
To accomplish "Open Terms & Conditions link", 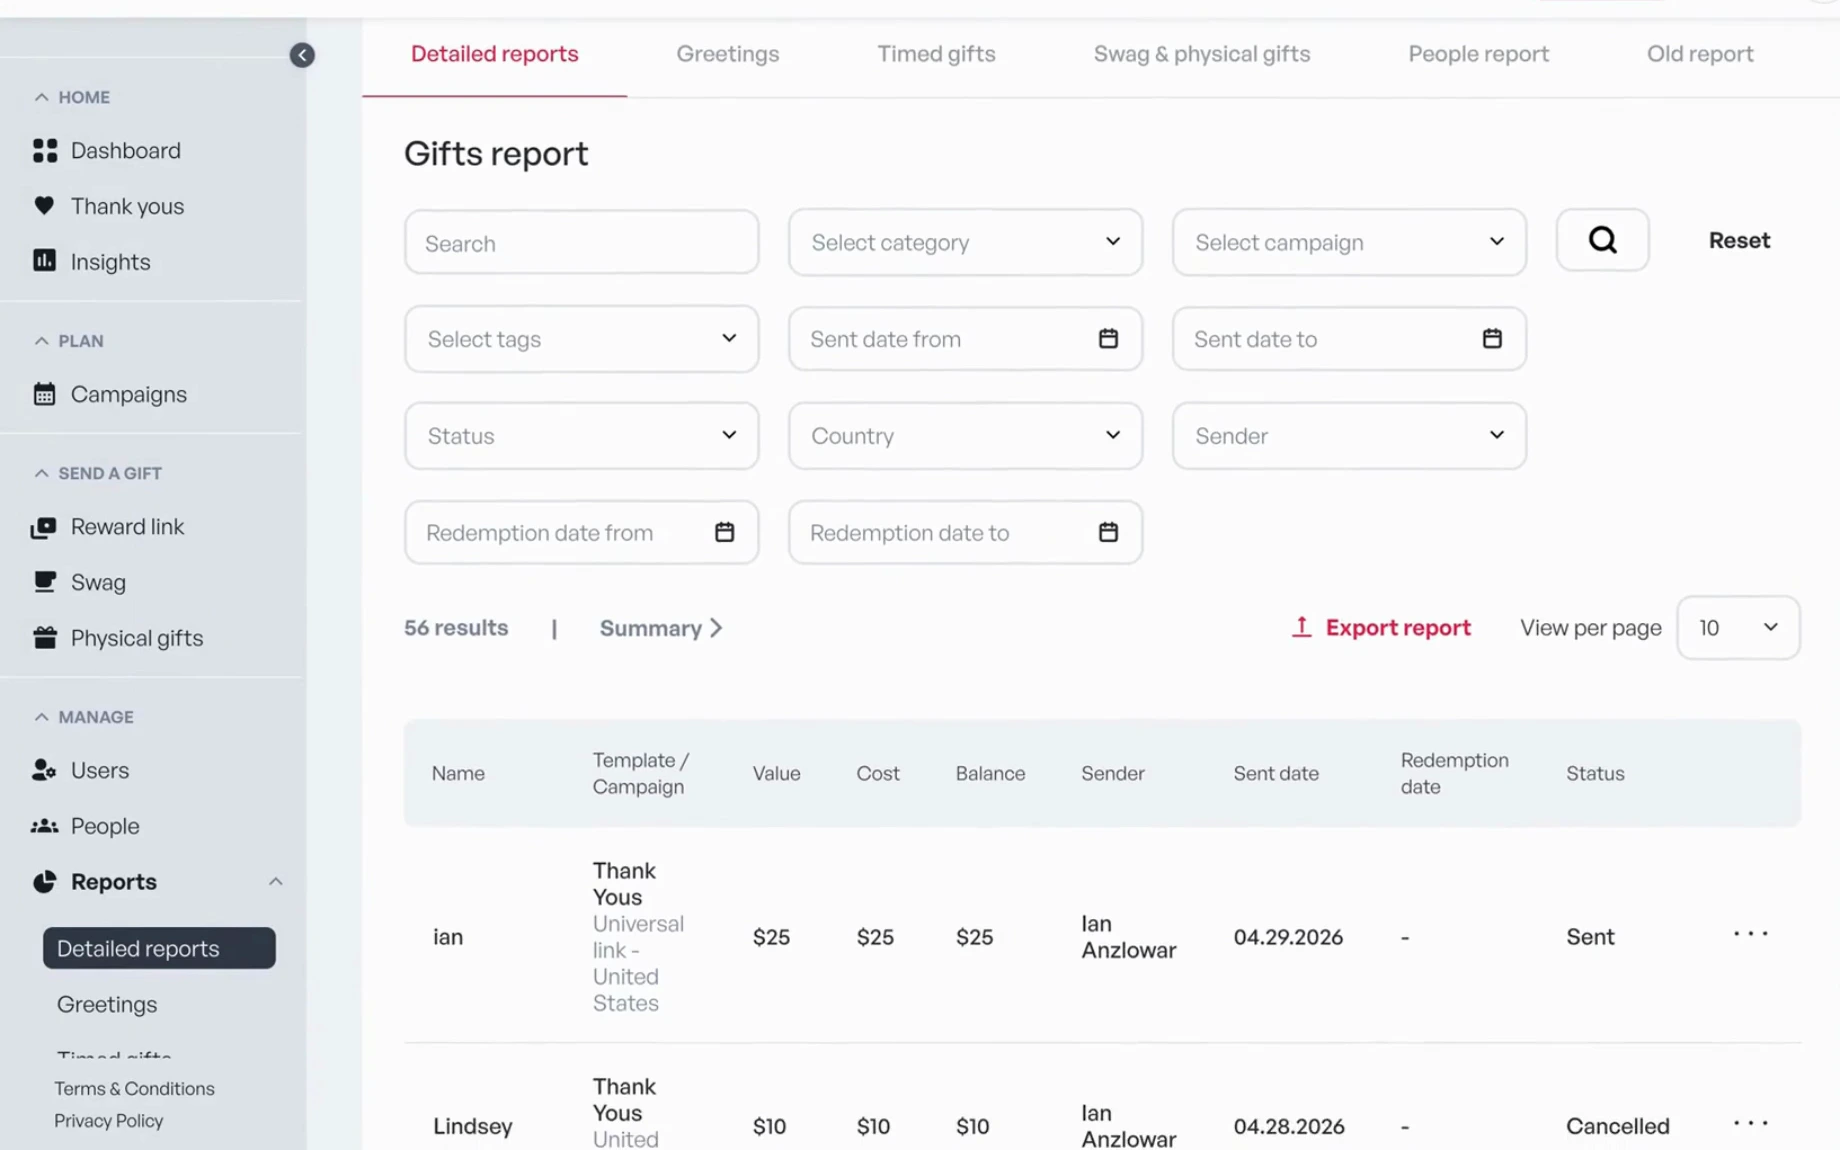I will 134,1088.
